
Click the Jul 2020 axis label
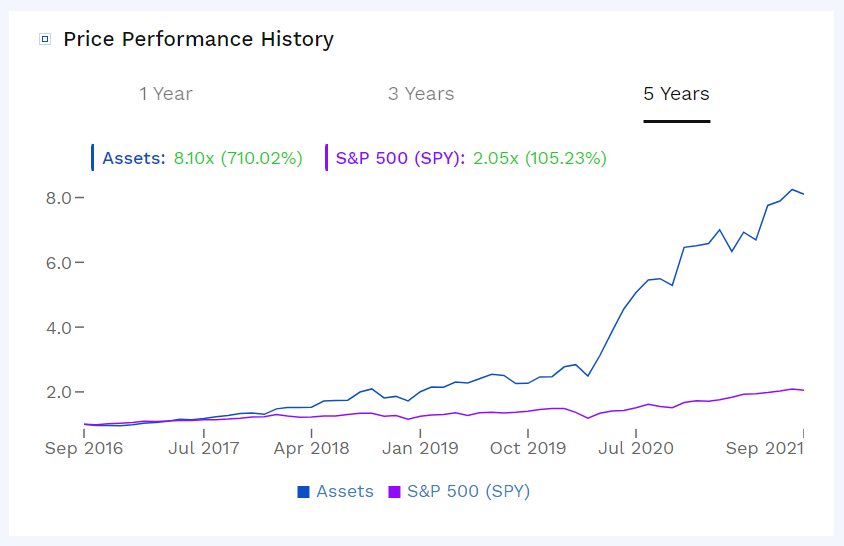click(636, 448)
